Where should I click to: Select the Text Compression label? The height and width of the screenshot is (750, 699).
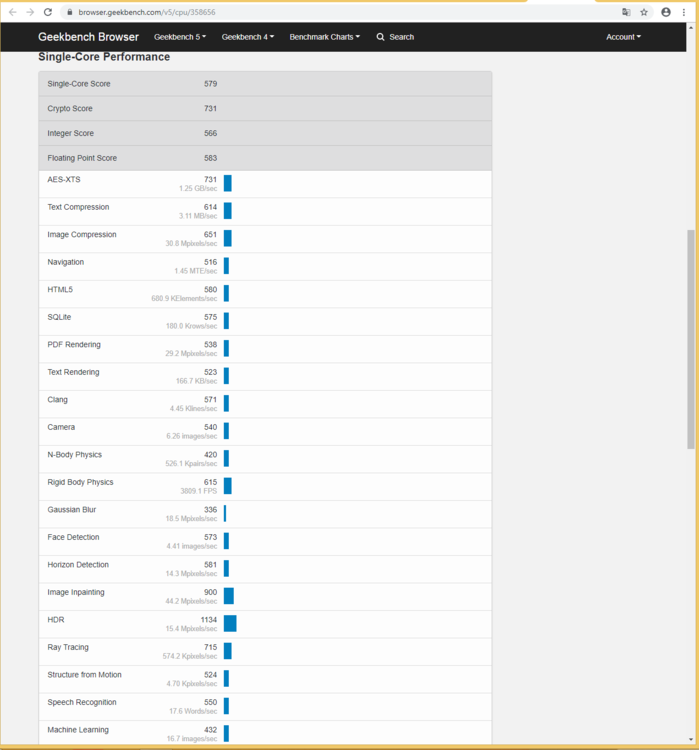(x=78, y=207)
